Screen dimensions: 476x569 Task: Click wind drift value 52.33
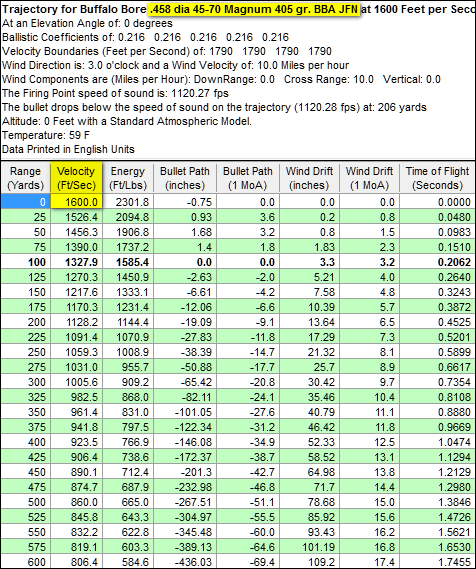pos(309,442)
